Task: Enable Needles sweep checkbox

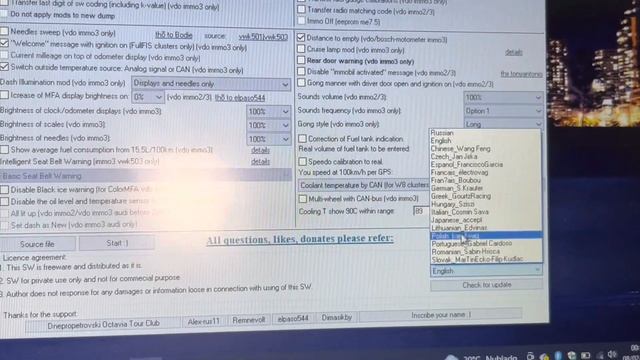Action: coord(4,31)
